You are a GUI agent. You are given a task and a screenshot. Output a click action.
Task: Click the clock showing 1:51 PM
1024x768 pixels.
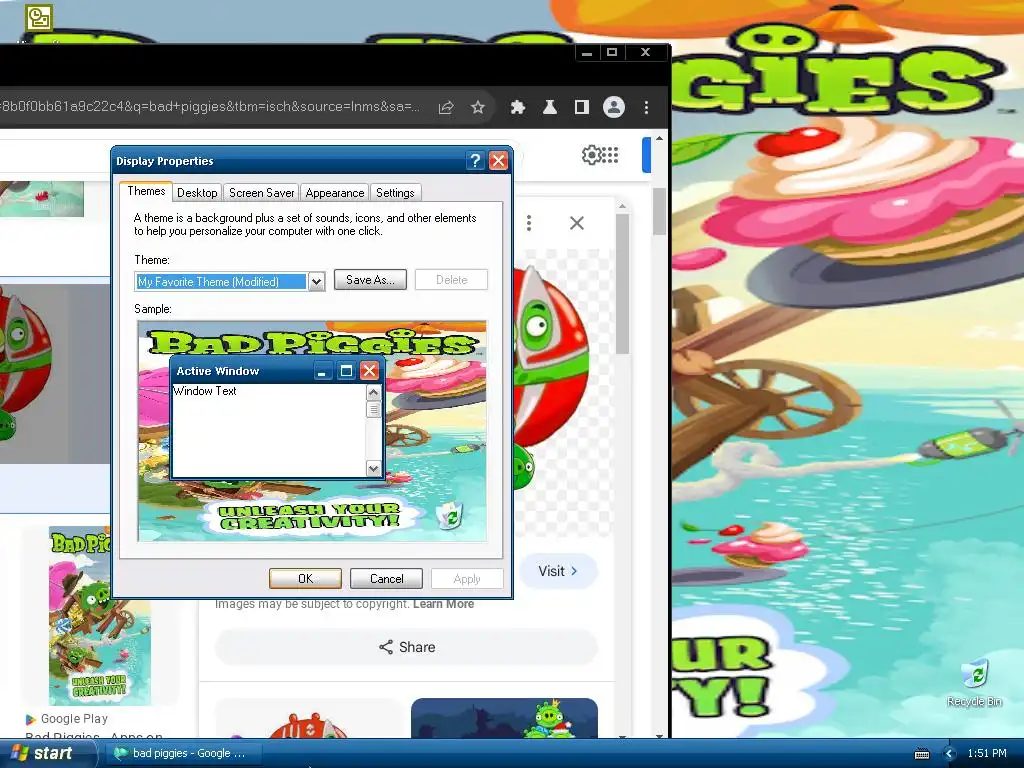pyautogui.click(x=987, y=754)
